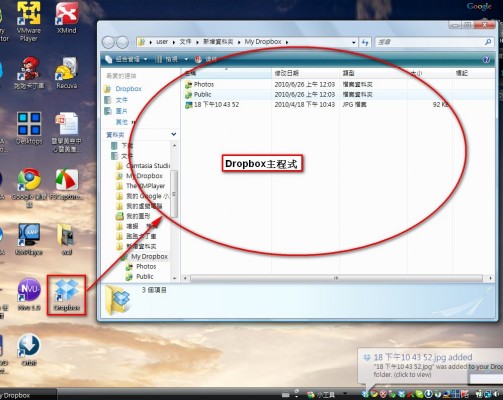Viewport: 503px width, 400px height.
Task: Open the Desktops desktop icon
Action: 29,129
